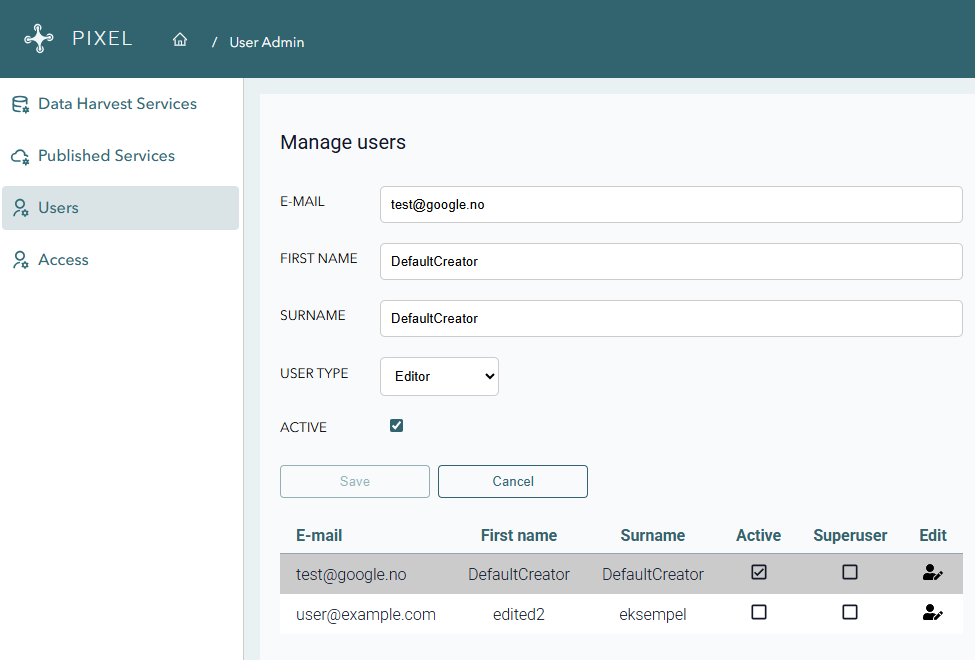Click the User Admin breadcrumb link
This screenshot has height=660, width=975.
[x=267, y=42]
